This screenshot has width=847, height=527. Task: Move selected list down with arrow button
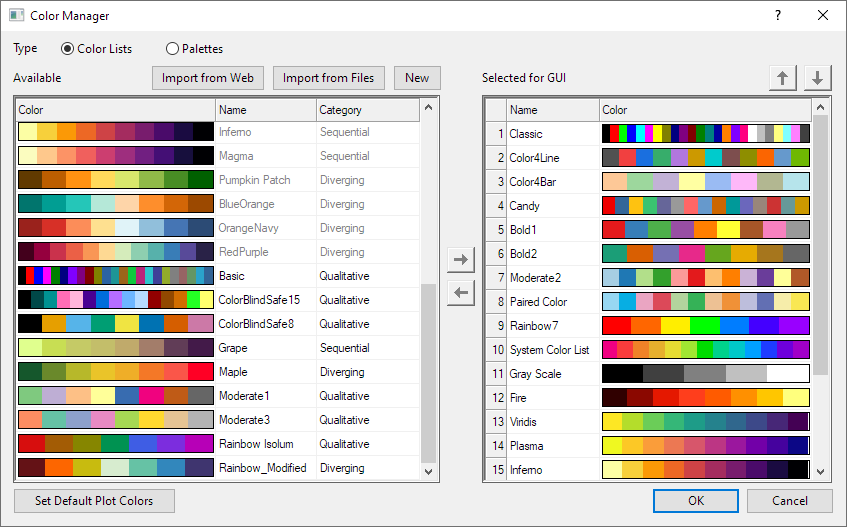pos(817,78)
